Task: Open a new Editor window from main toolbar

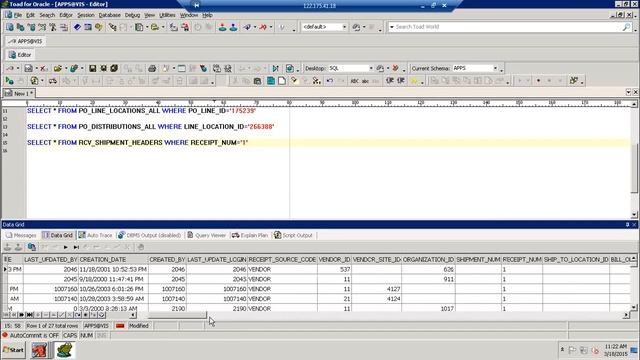Action: pyautogui.click(x=10, y=27)
